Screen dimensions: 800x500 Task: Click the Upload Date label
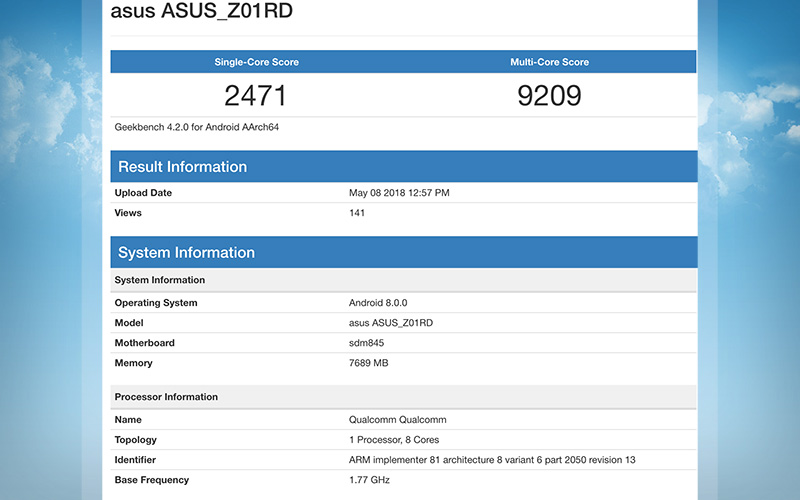click(x=143, y=193)
